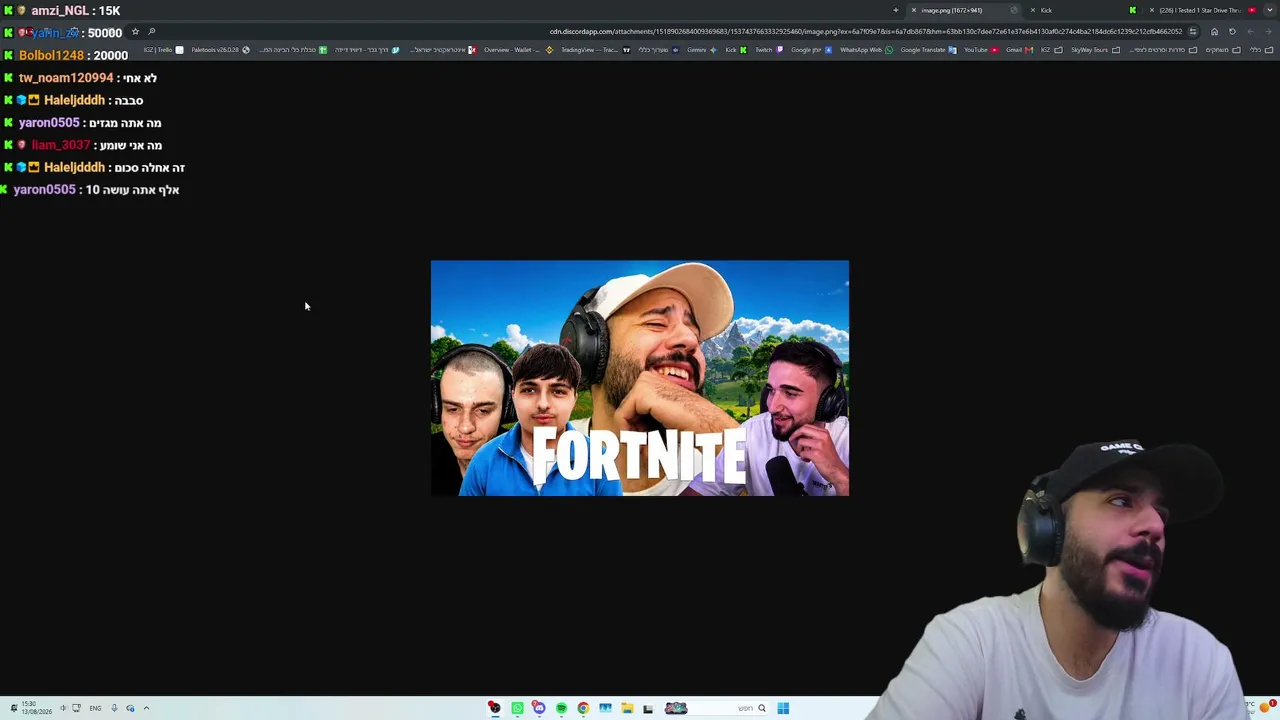Open the Gemini bookmark
1280x720 pixels.
(702, 50)
